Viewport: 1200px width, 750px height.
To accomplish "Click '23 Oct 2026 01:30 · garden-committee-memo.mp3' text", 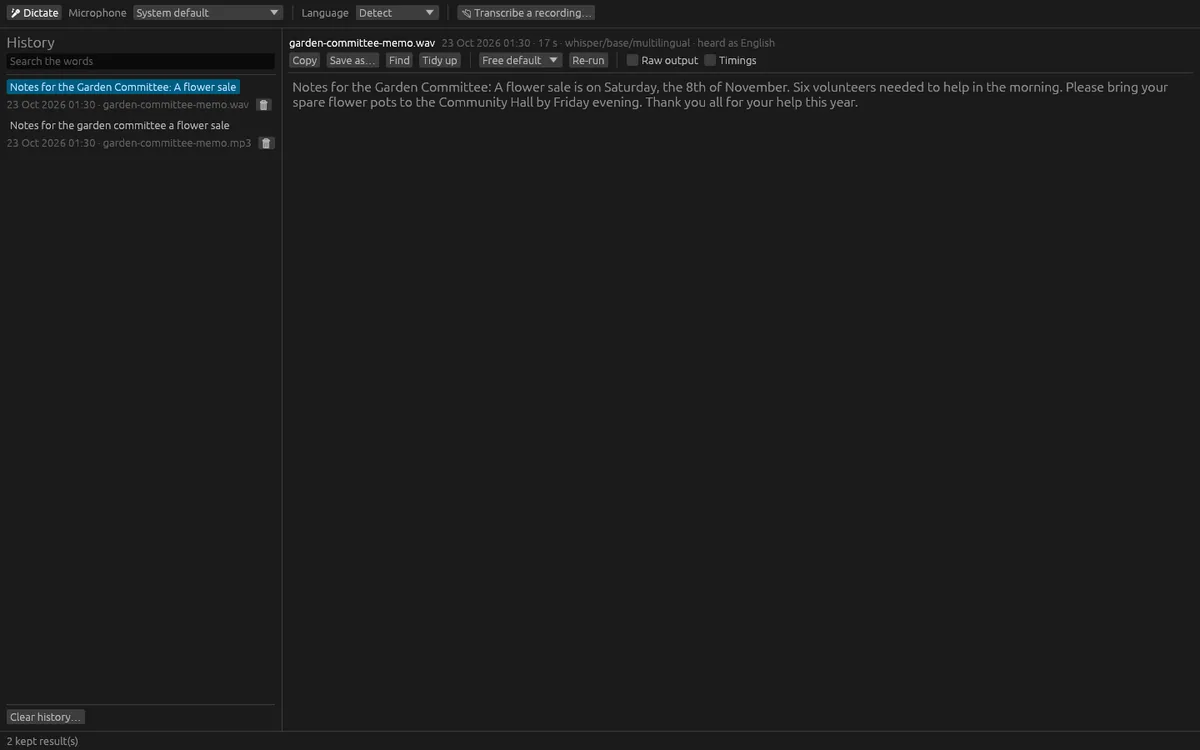I will tap(129, 143).
